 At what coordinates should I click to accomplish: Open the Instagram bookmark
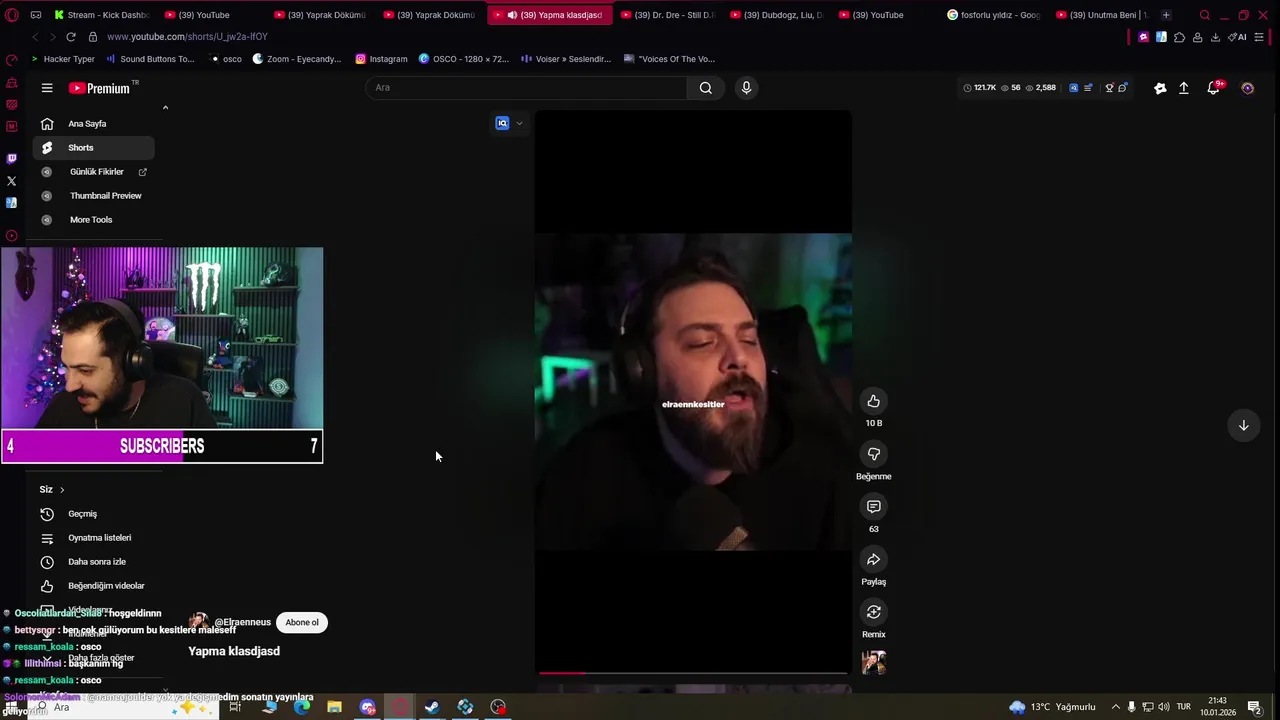click(381, 59)
